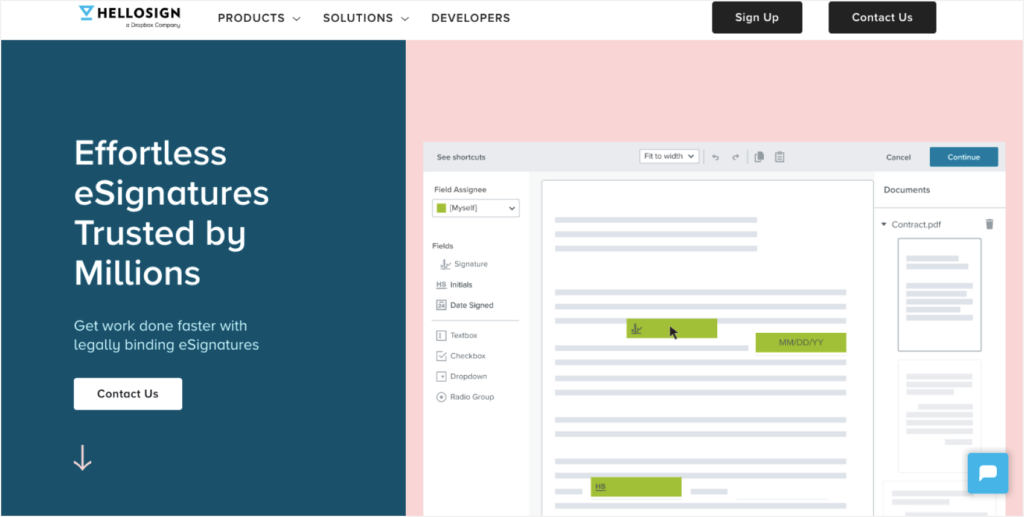
Task: Select the first Contract.pdf page thumbnail
Action: pos(939,295)
